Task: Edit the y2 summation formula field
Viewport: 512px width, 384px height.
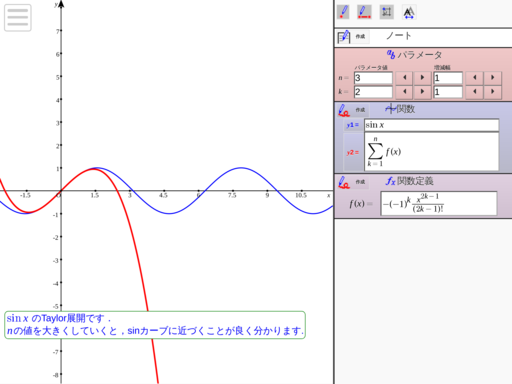Action: pos(431,152)
